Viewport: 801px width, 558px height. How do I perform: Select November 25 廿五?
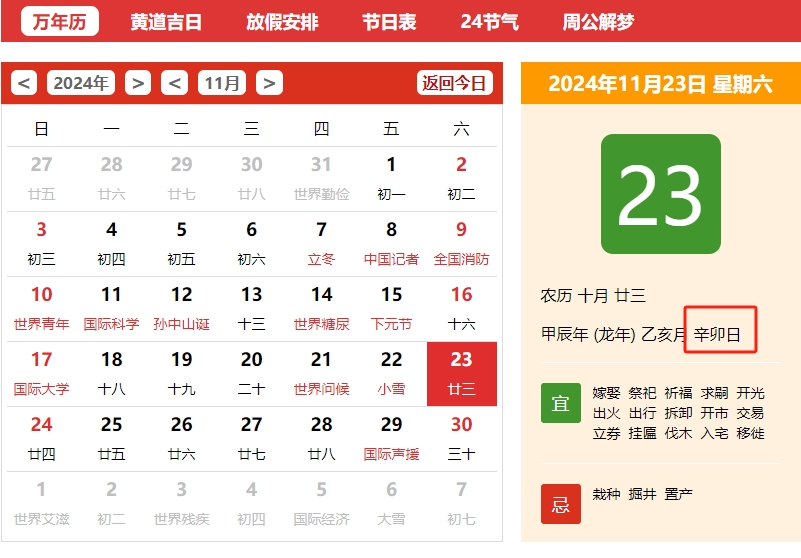tap(111, 439)
